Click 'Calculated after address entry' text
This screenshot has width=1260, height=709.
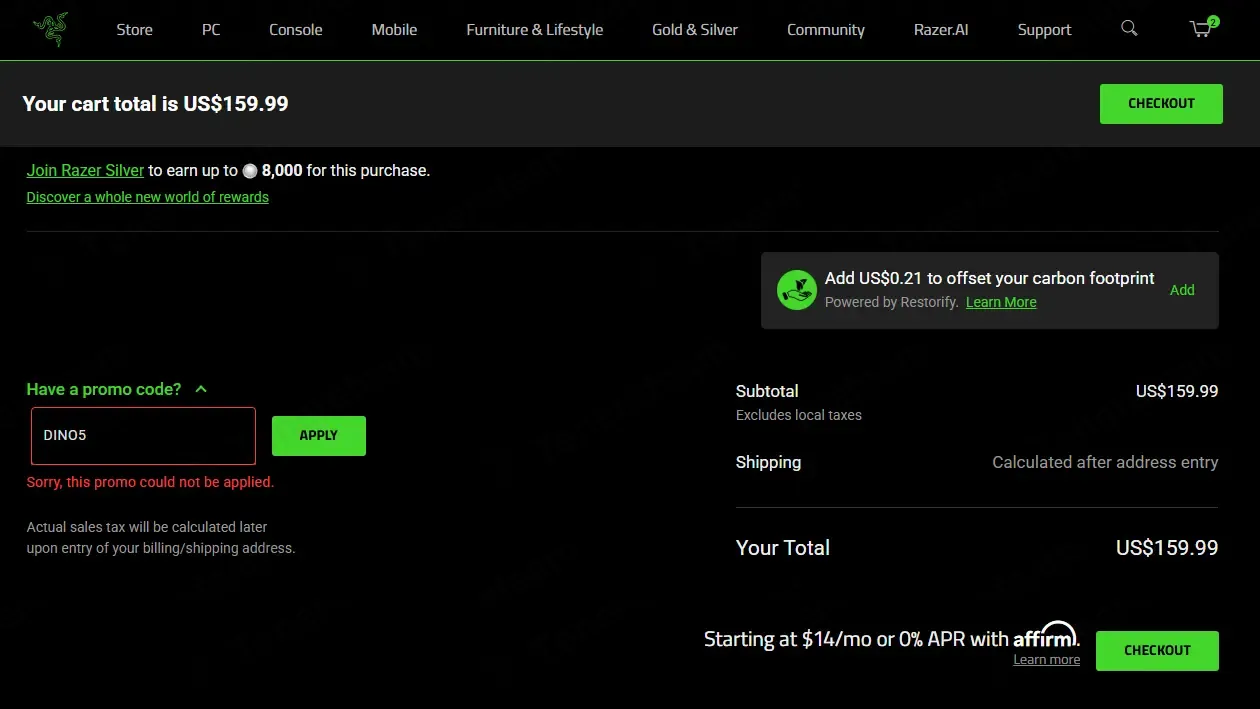coord(1105,462)
